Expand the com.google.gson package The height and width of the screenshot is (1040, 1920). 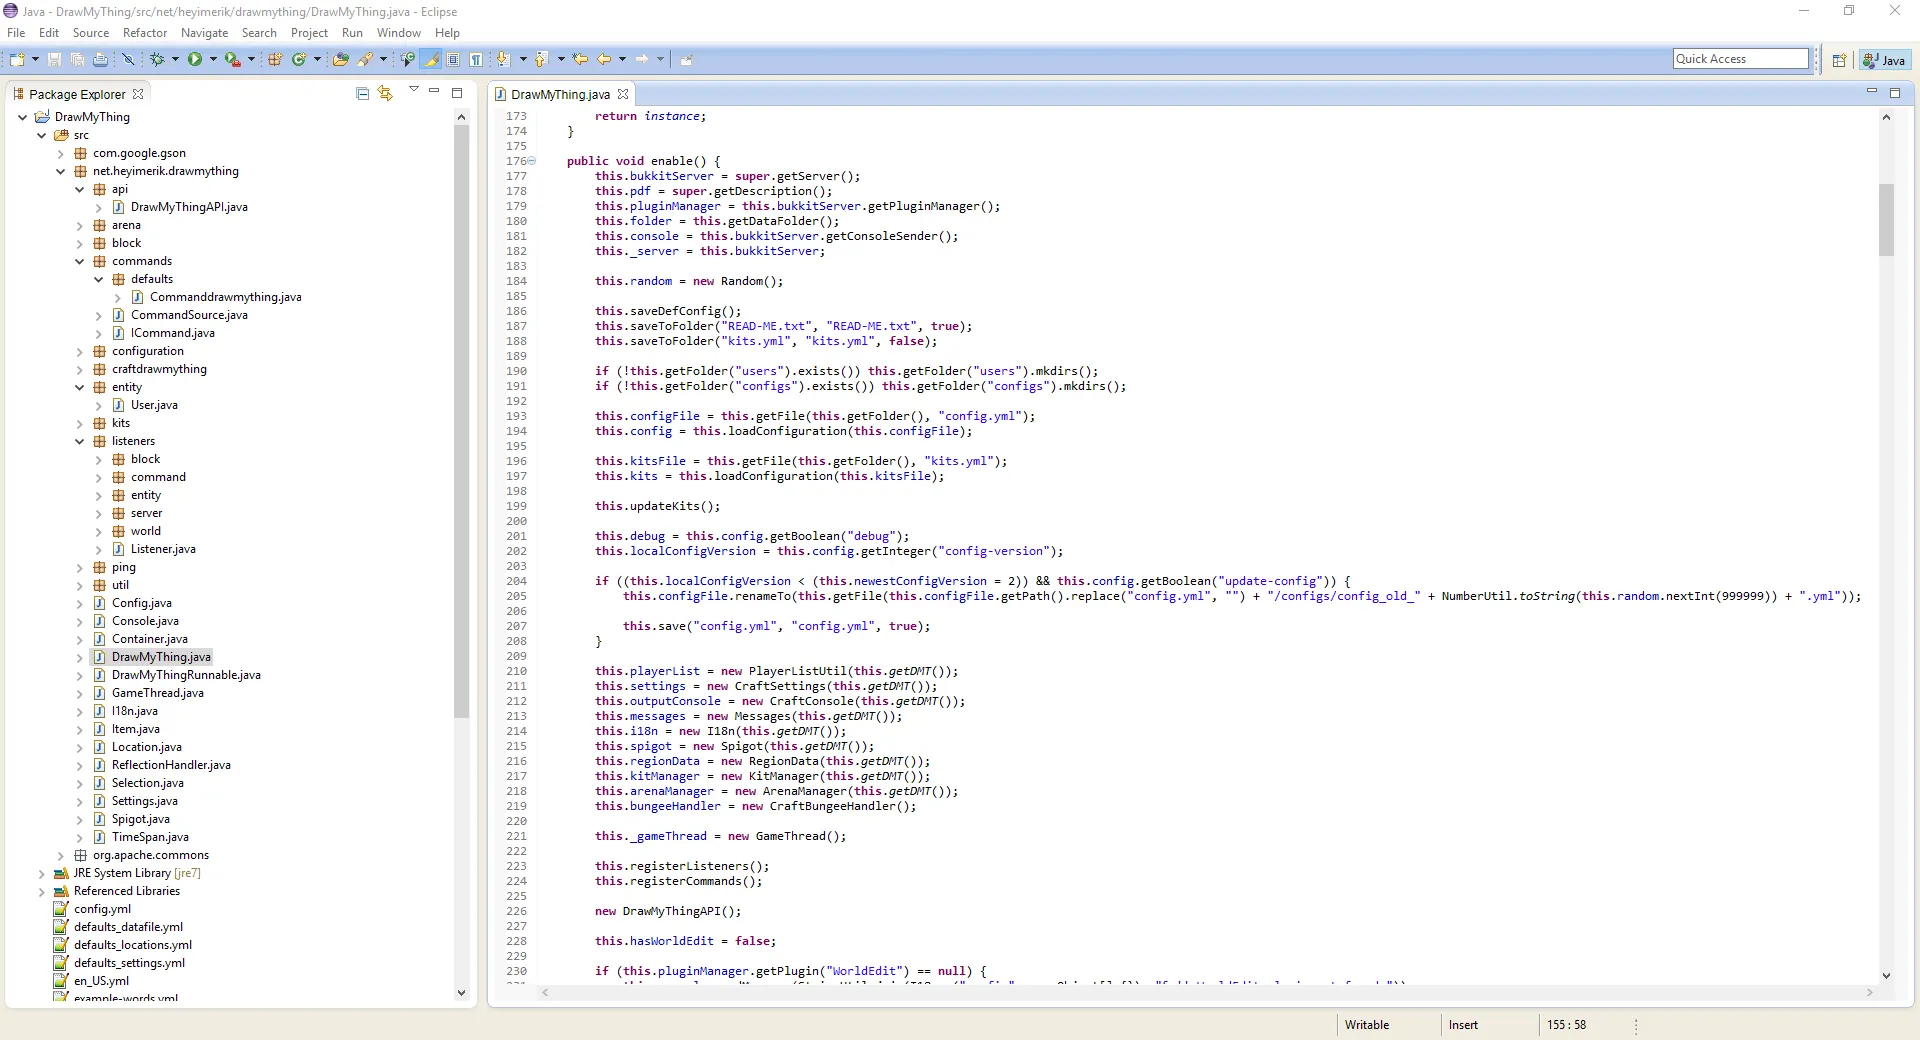click(61, 154)
